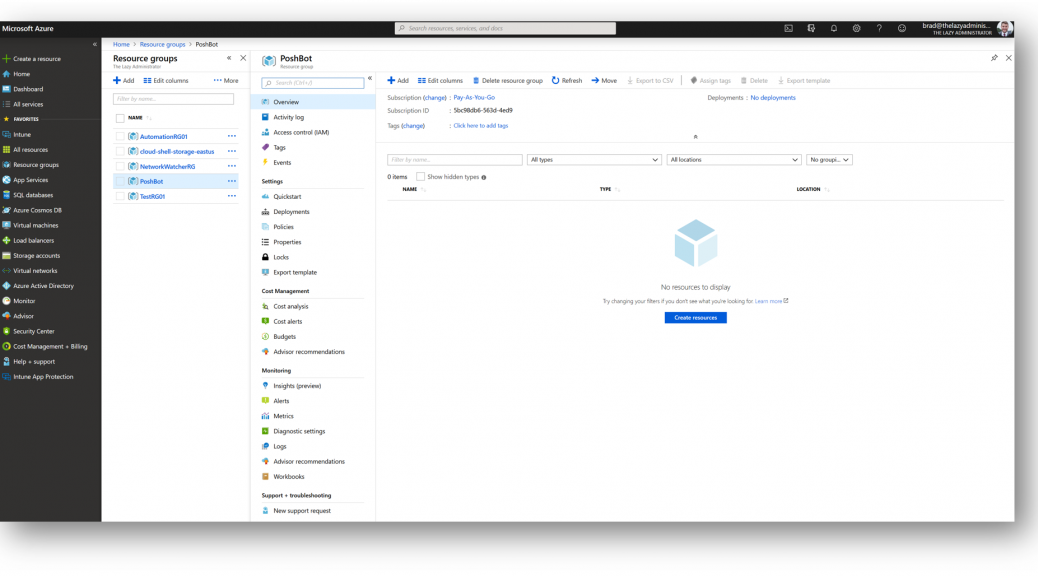Click Add in the PoshBot toolbar

point(398,81)
